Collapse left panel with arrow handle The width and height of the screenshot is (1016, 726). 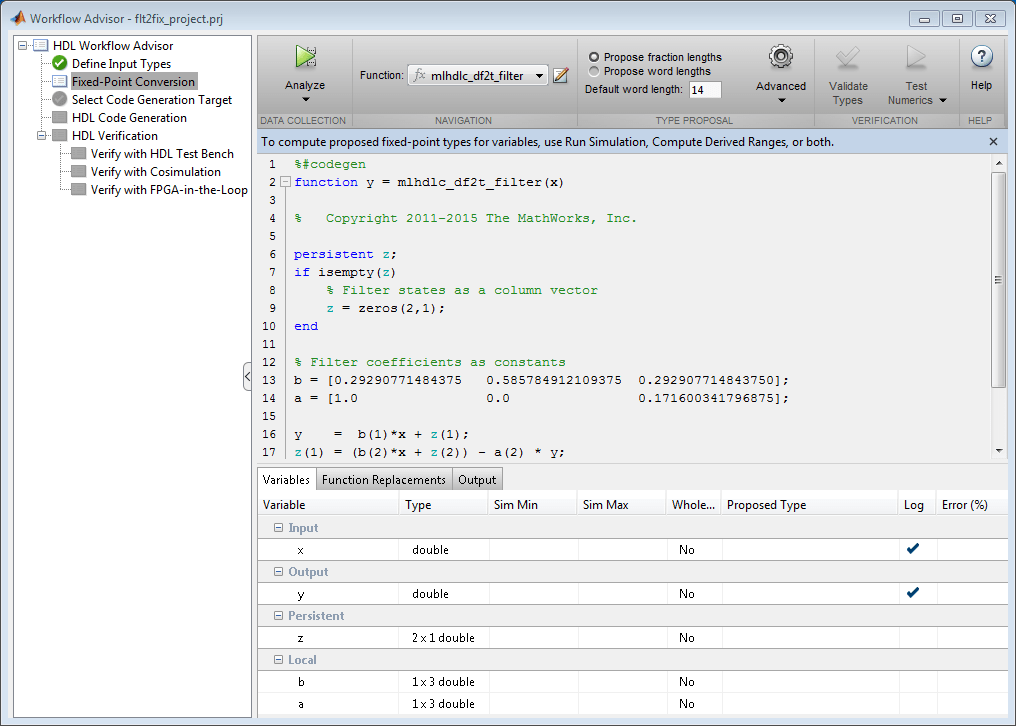click(247, 376)
